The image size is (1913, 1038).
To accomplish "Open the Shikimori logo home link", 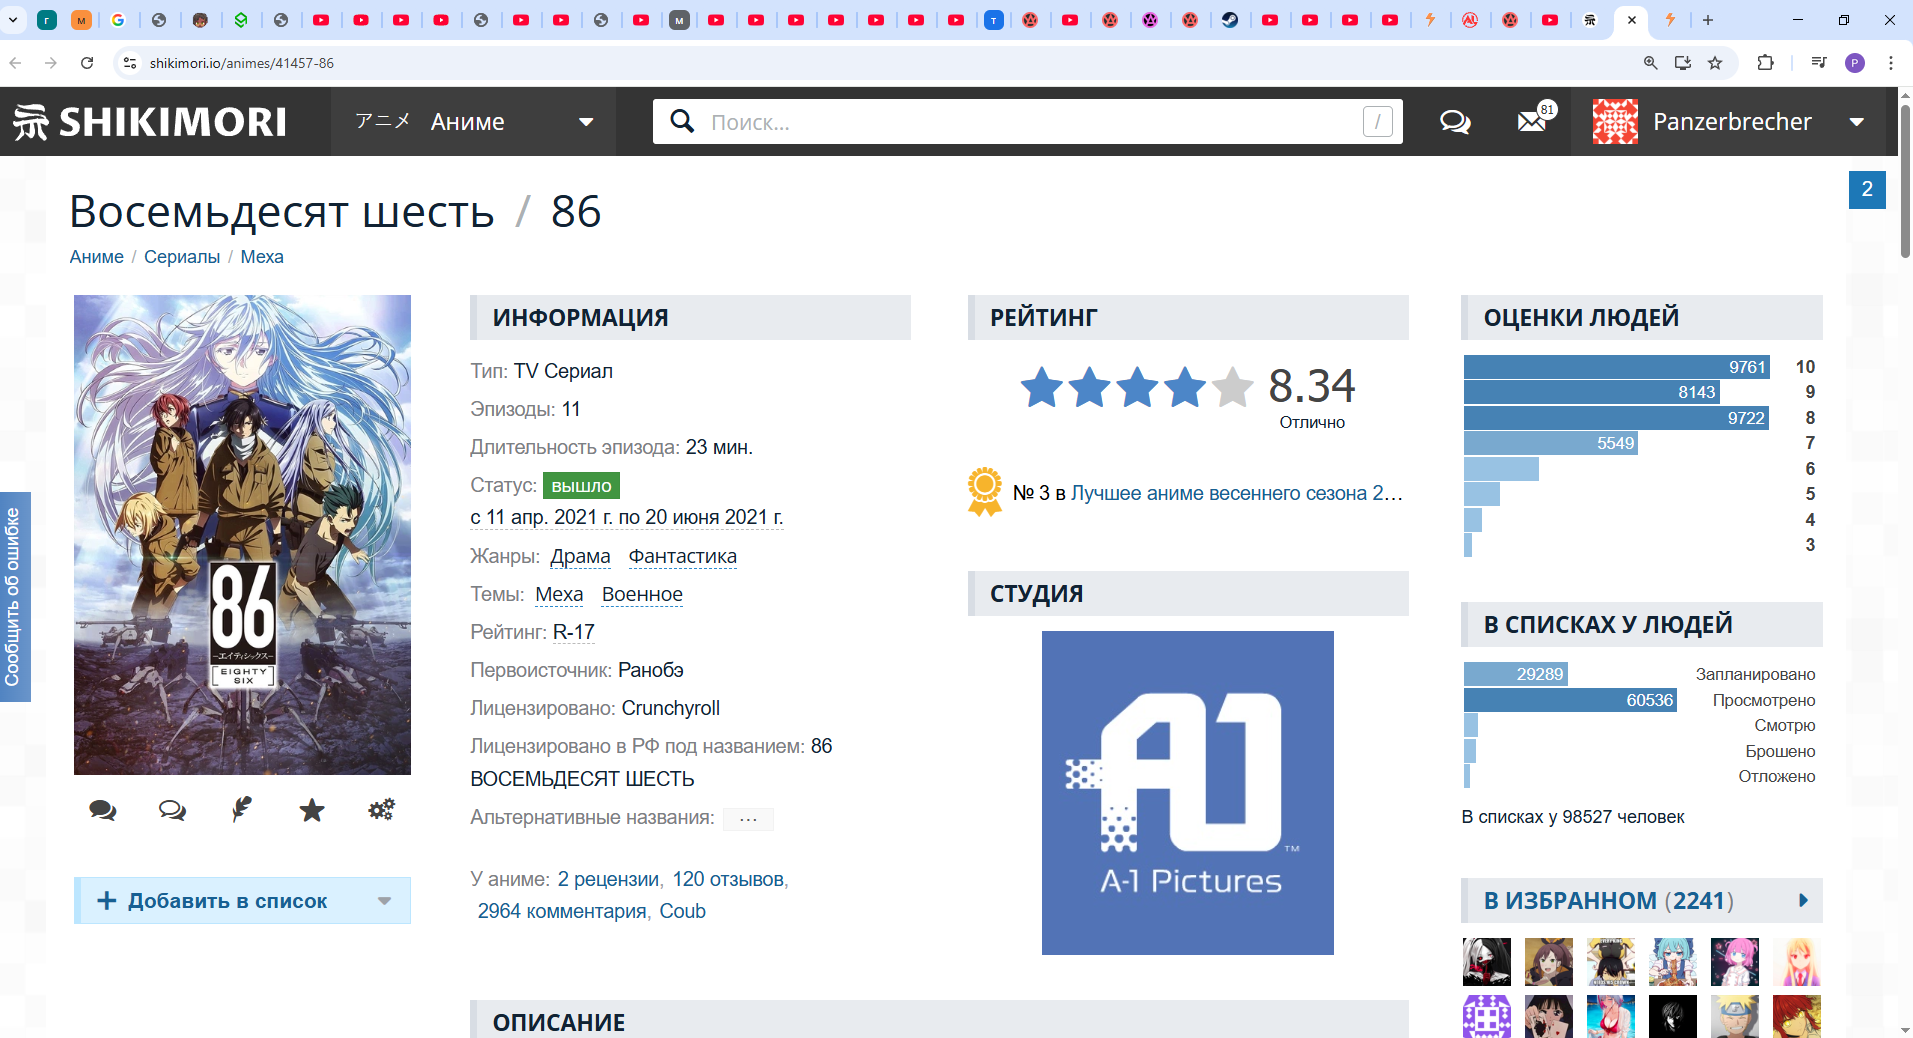I will [150, 122].
